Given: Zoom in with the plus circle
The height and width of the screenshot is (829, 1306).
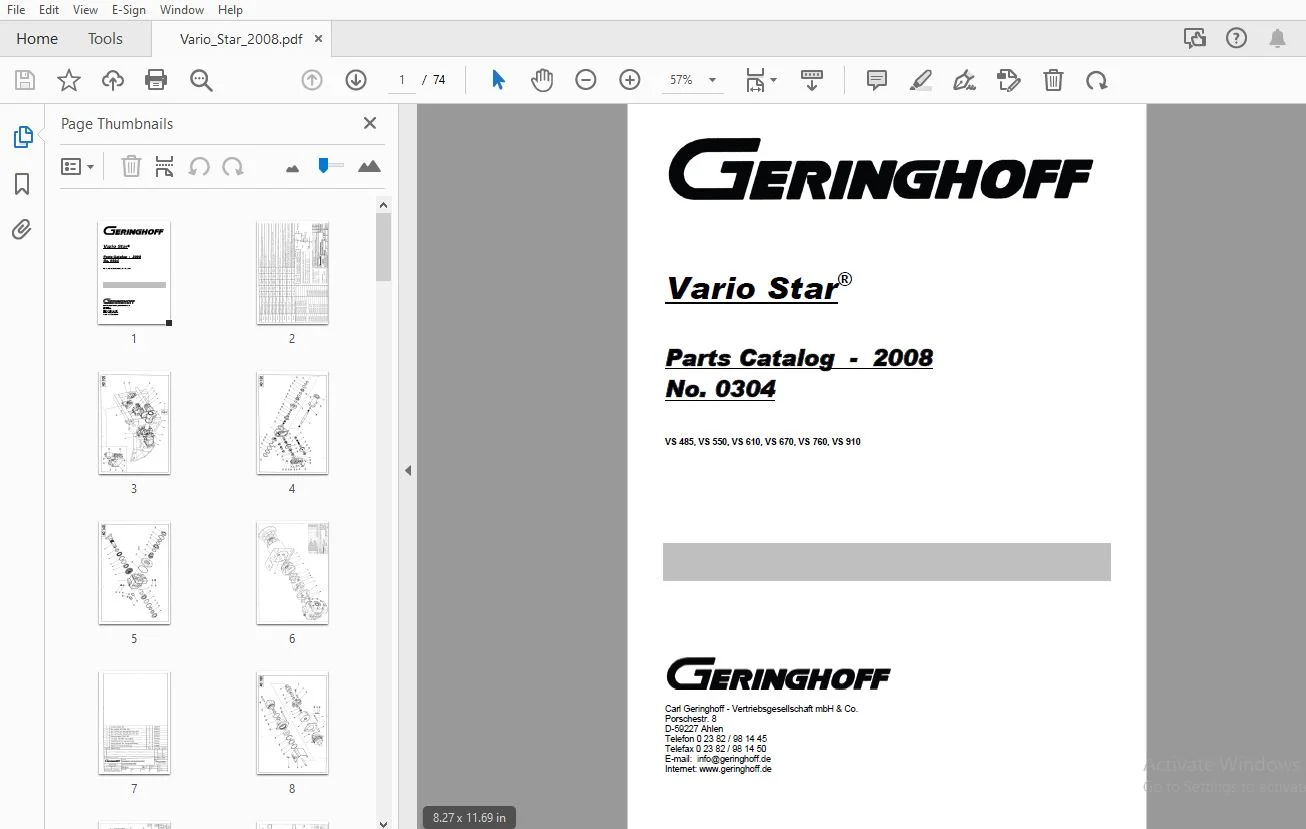Looking at the screenshot, I should [x=630, y=80].
